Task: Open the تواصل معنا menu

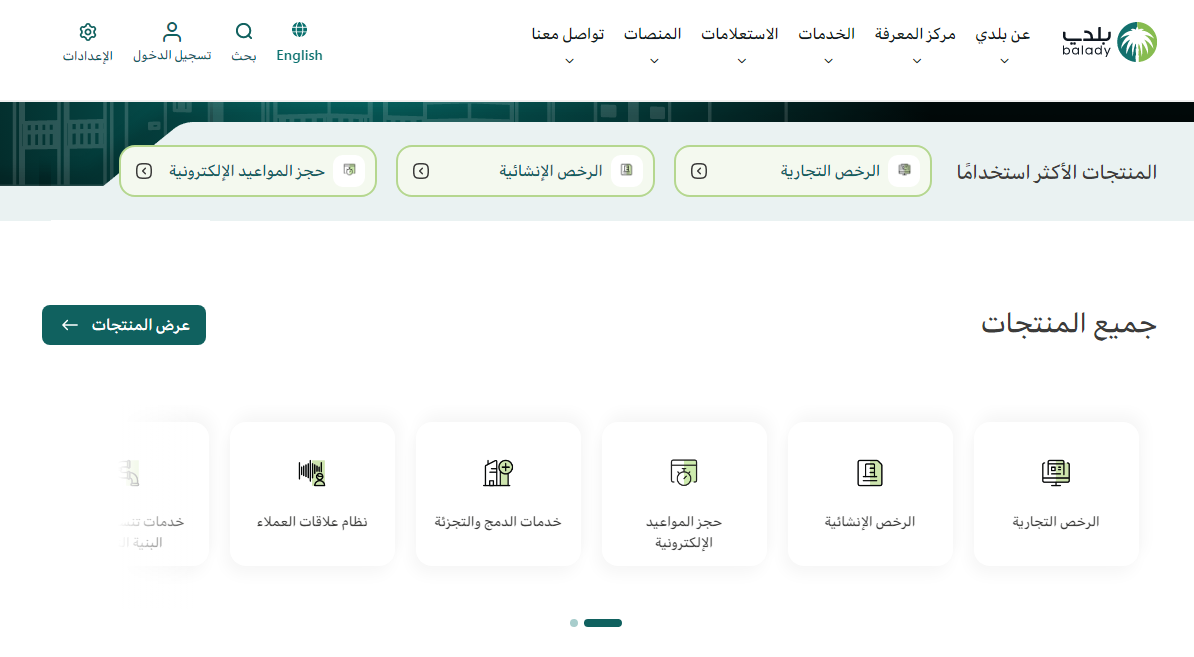Action: point(568,34)
